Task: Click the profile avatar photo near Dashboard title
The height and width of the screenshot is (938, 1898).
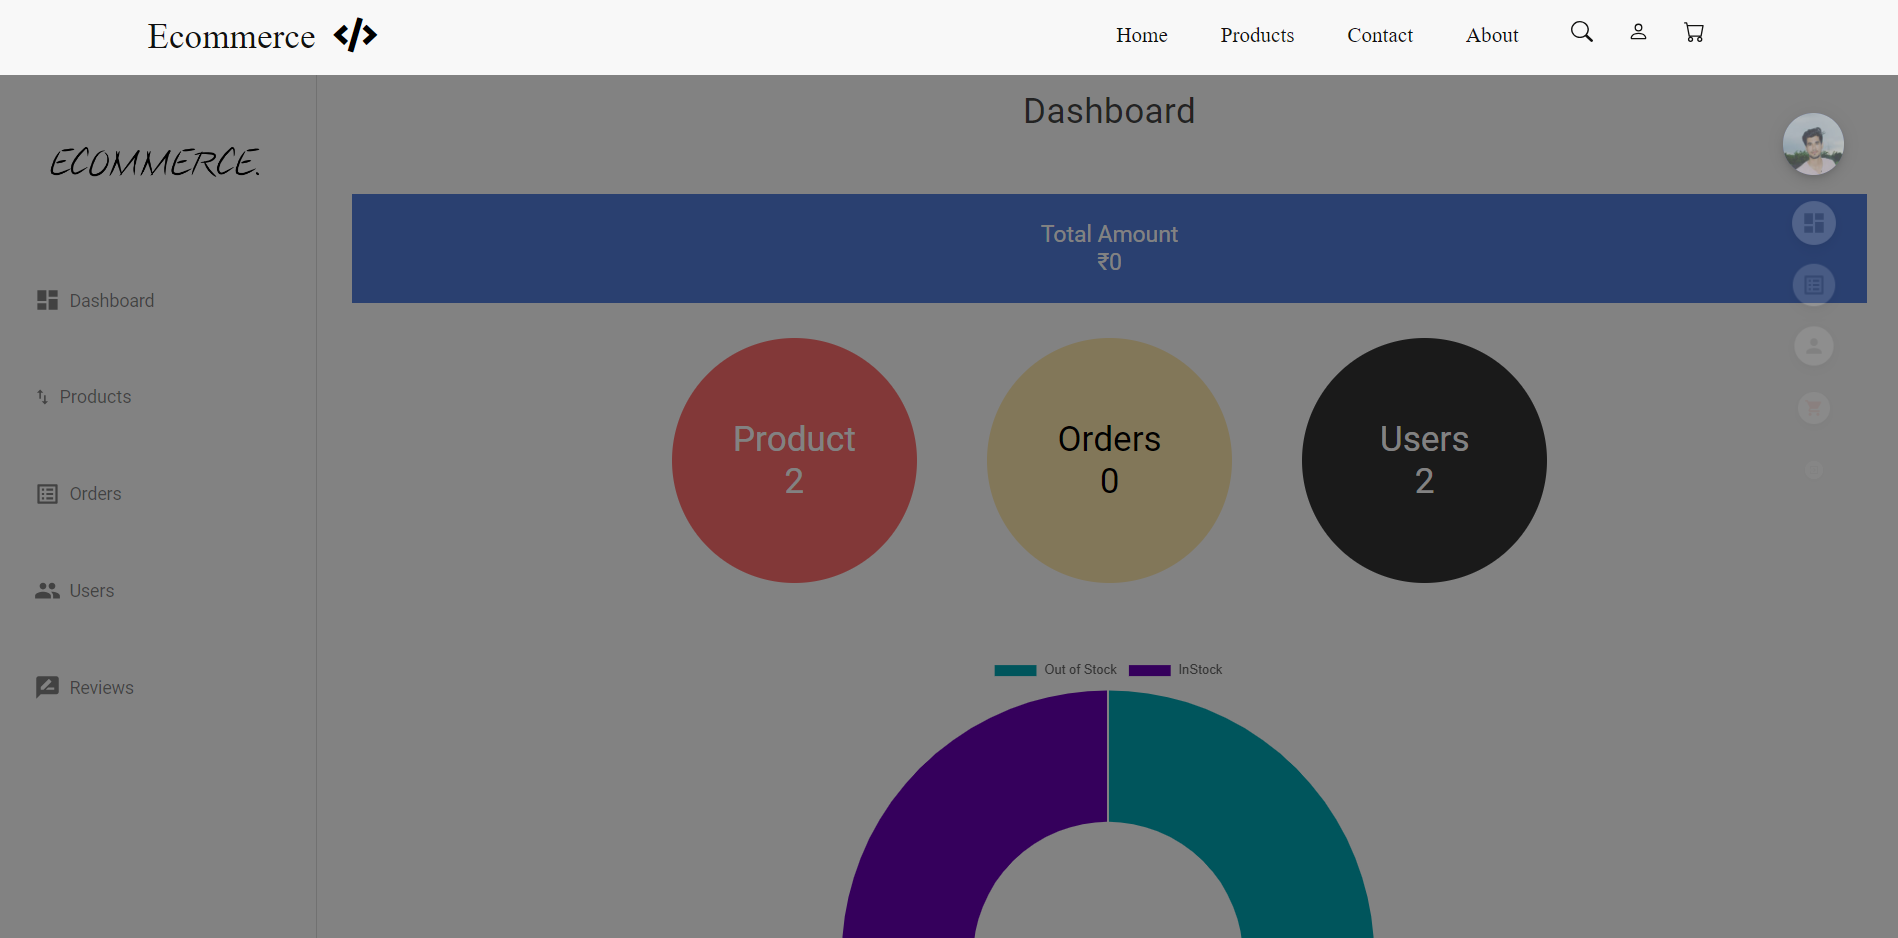Action: click(x=1813, y=143)
